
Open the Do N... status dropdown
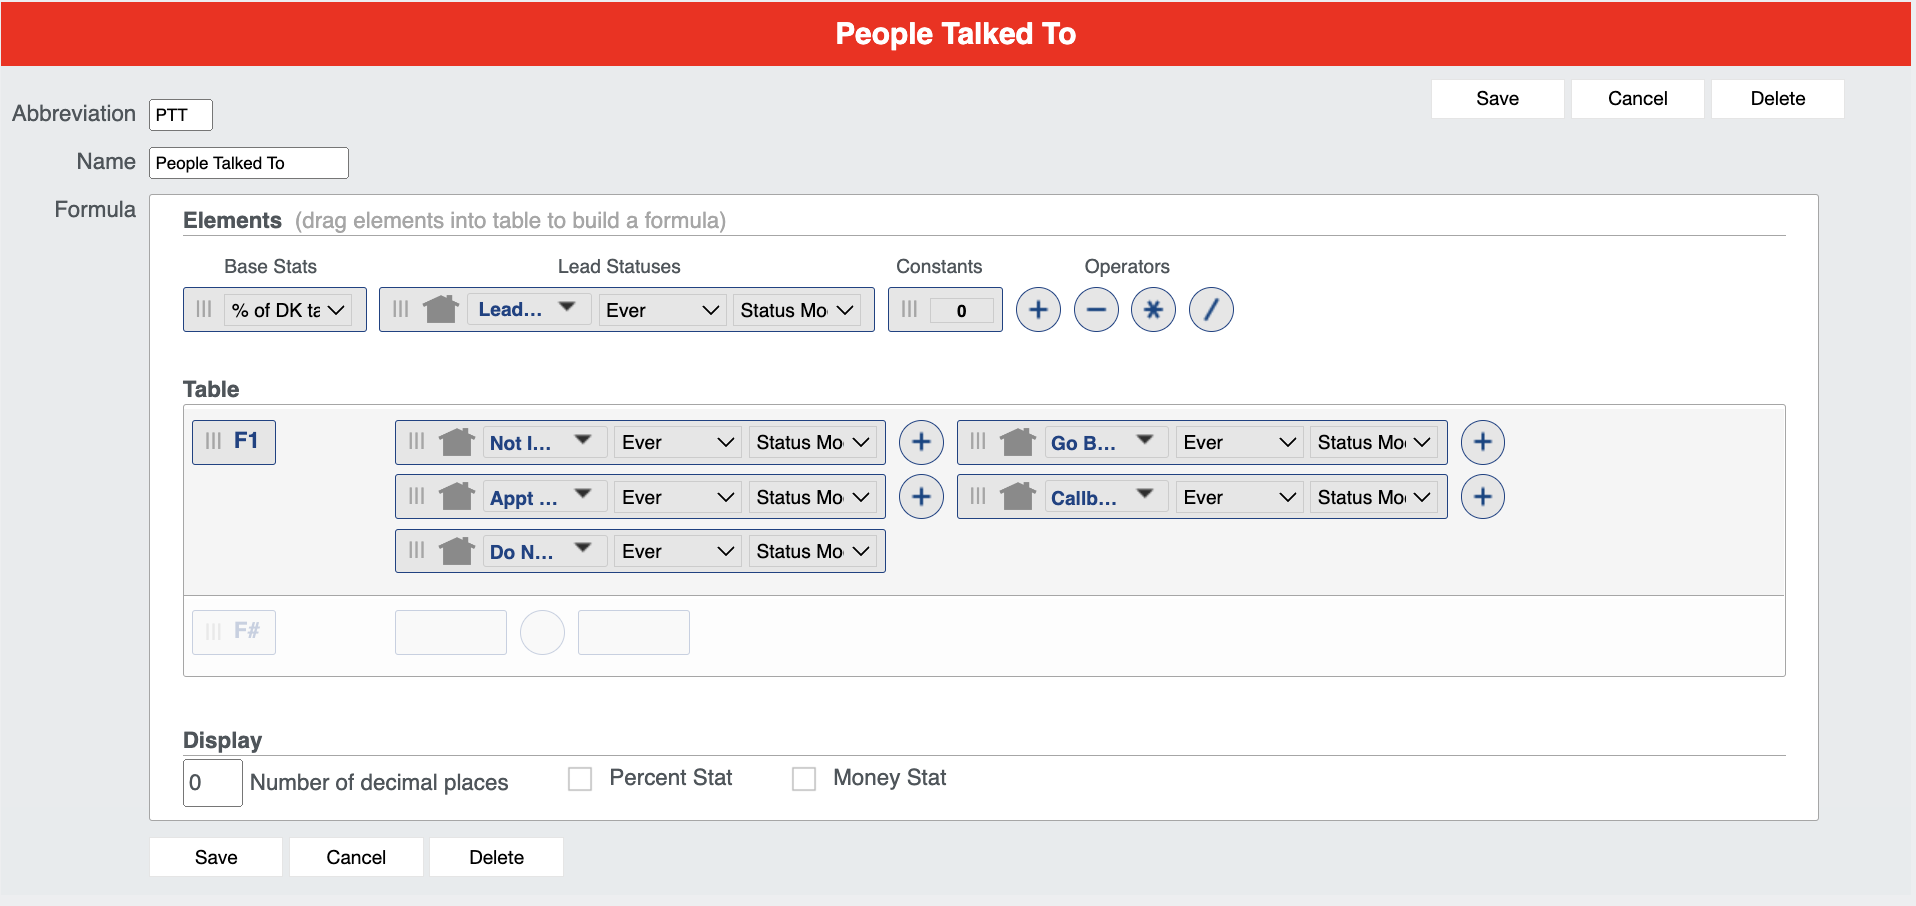[545, 551]
